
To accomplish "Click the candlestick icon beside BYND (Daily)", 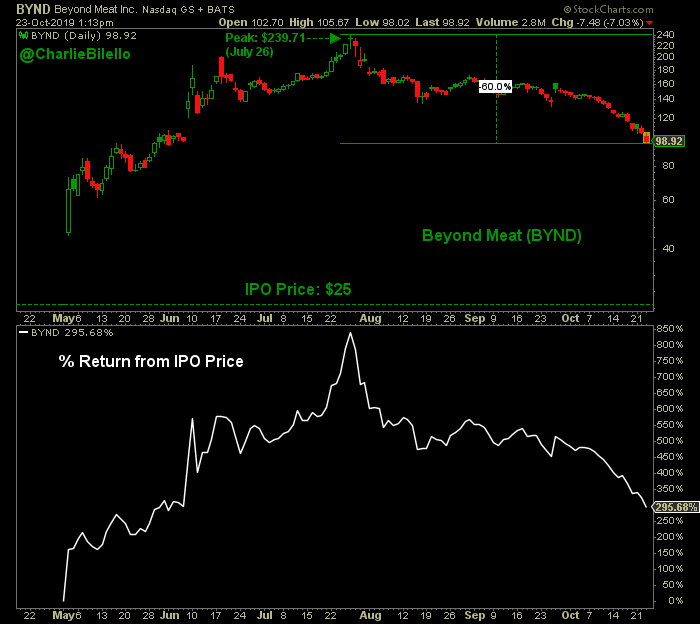I will pyautogui.click(x=24, y=36).
